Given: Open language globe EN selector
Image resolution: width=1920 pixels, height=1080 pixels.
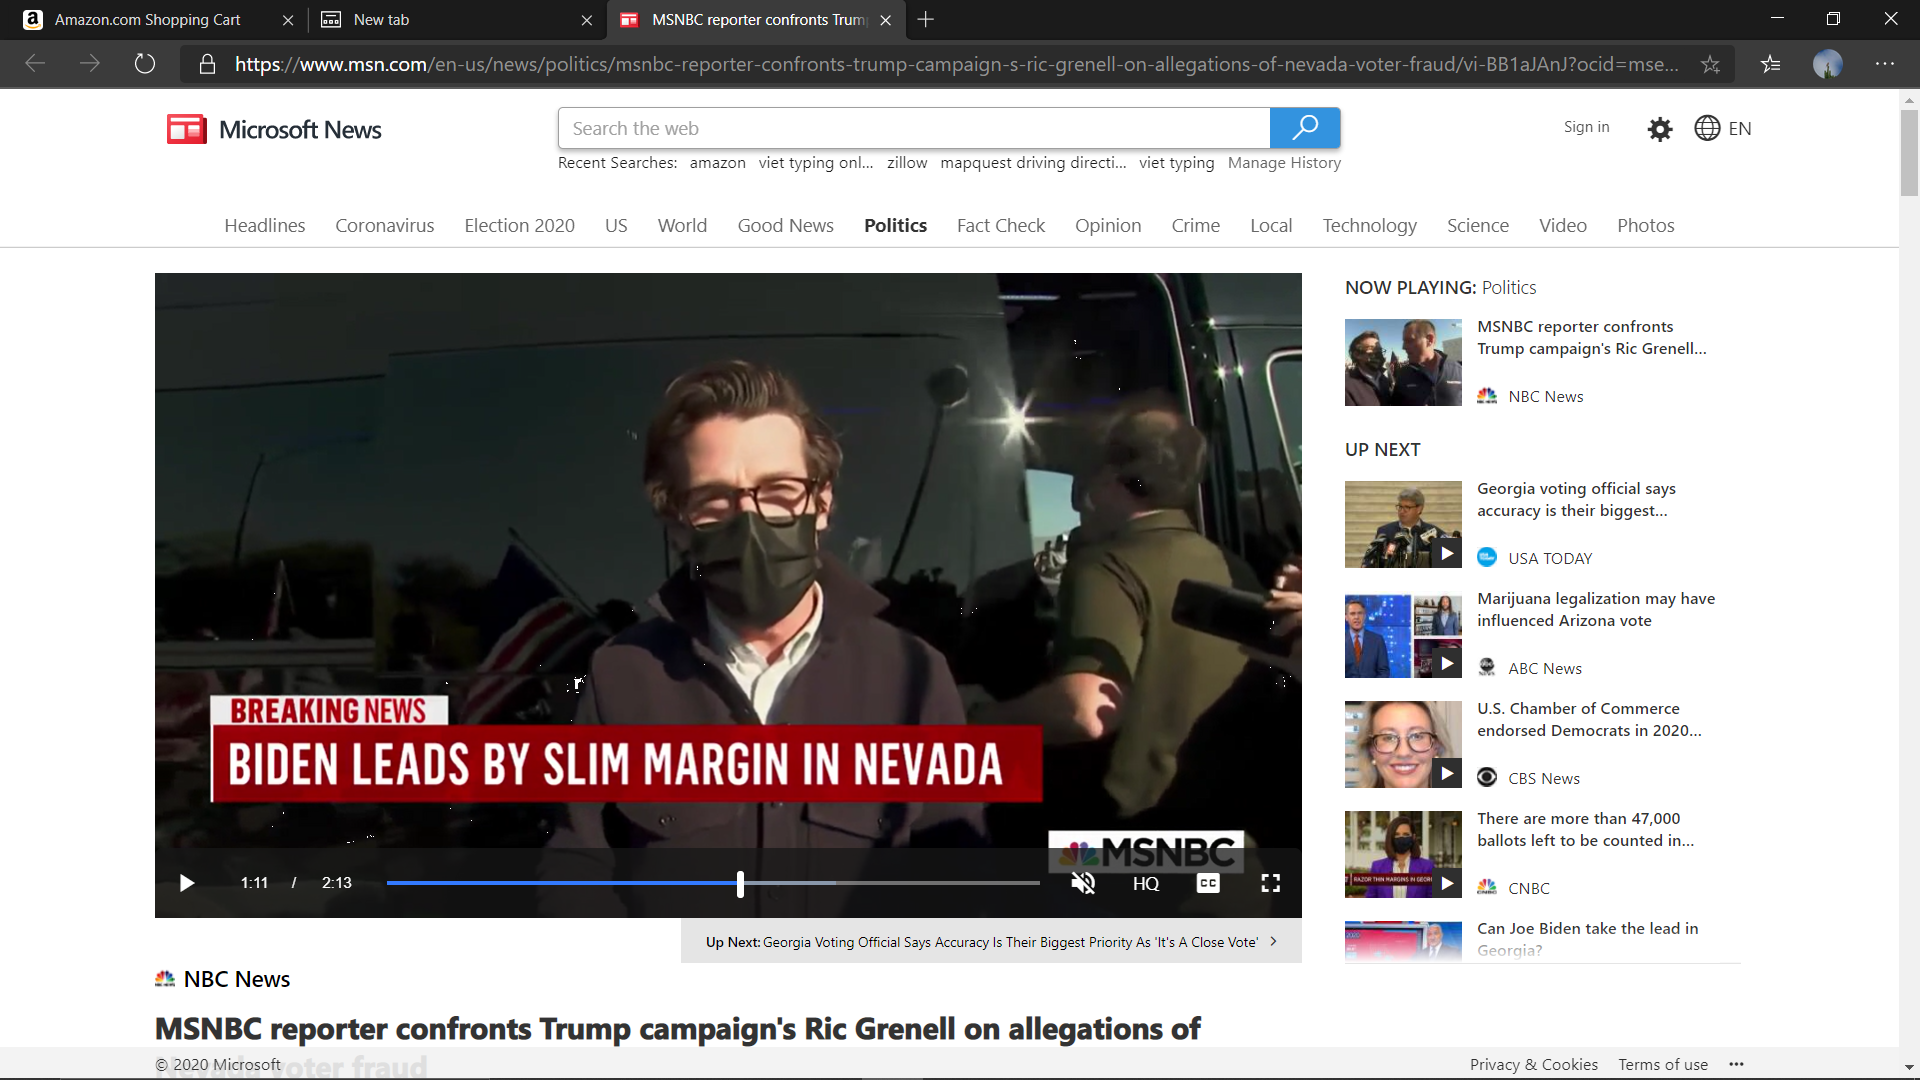Looking at the screenshot, I should pos(1722,128).
